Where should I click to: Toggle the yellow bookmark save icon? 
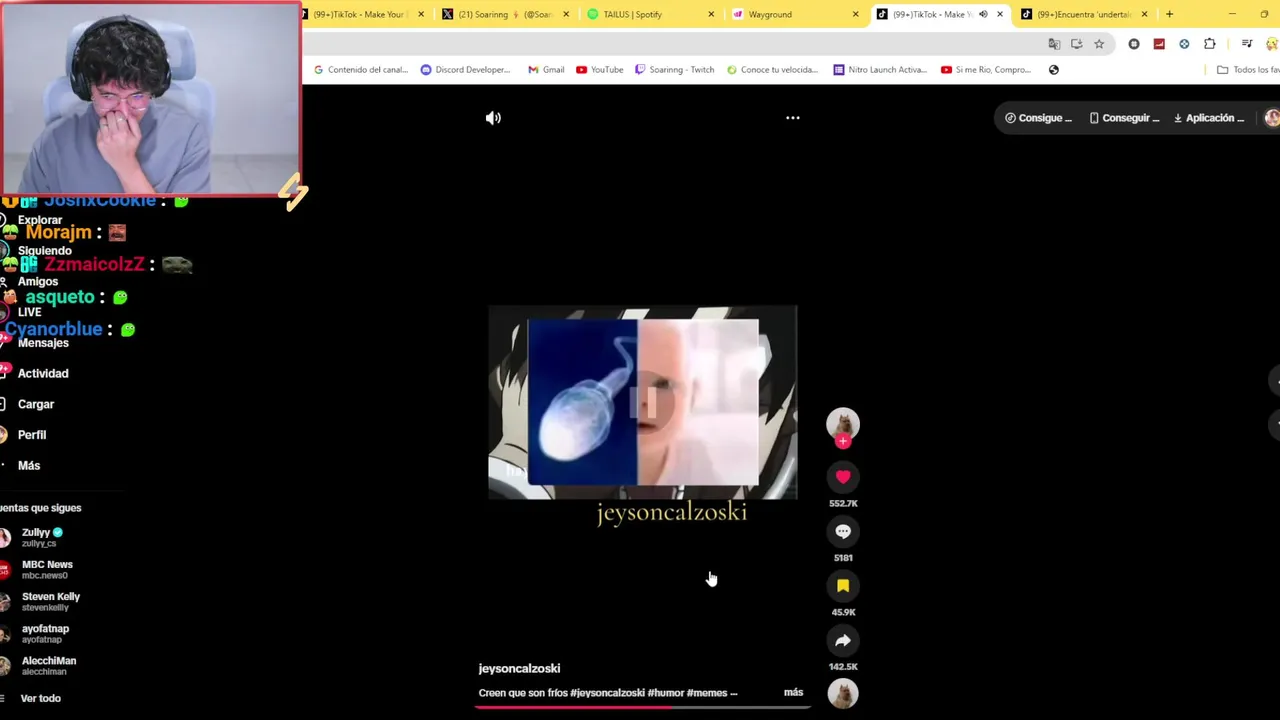(843, 586)
